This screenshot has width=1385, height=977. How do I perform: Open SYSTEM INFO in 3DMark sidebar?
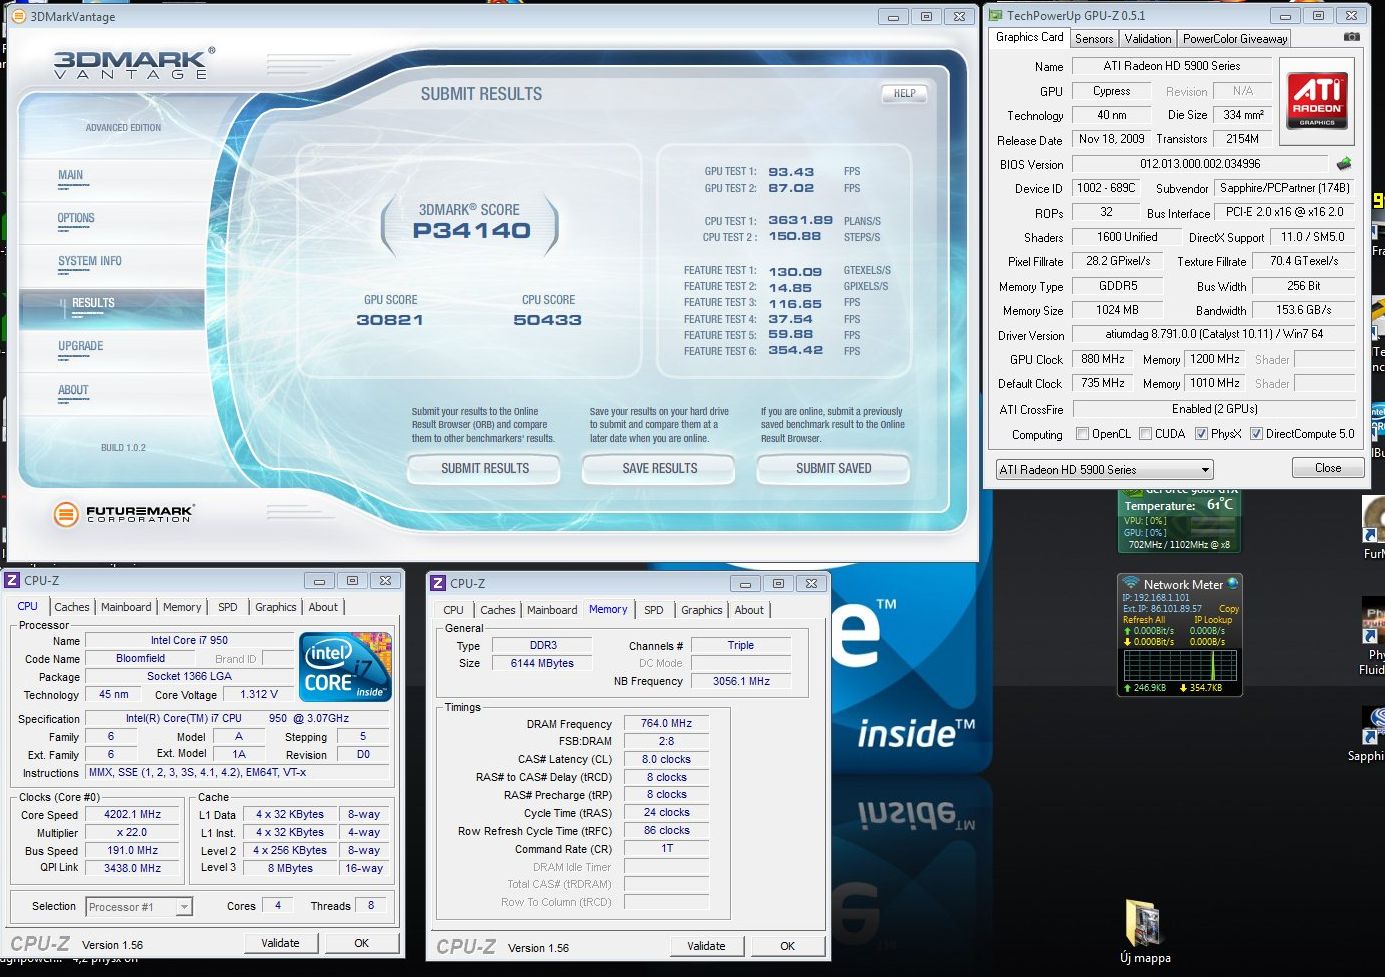point(90,261)
